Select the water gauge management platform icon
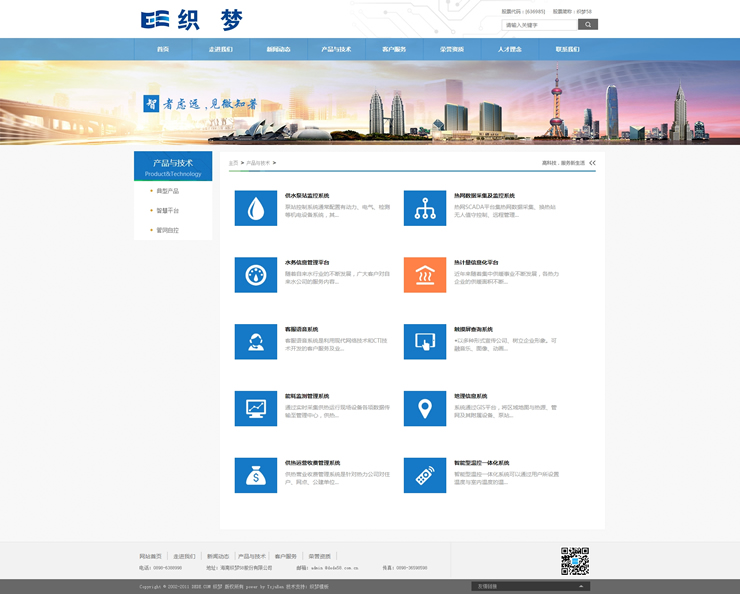This screenshot has height=594, width=740. pos(256,275)
